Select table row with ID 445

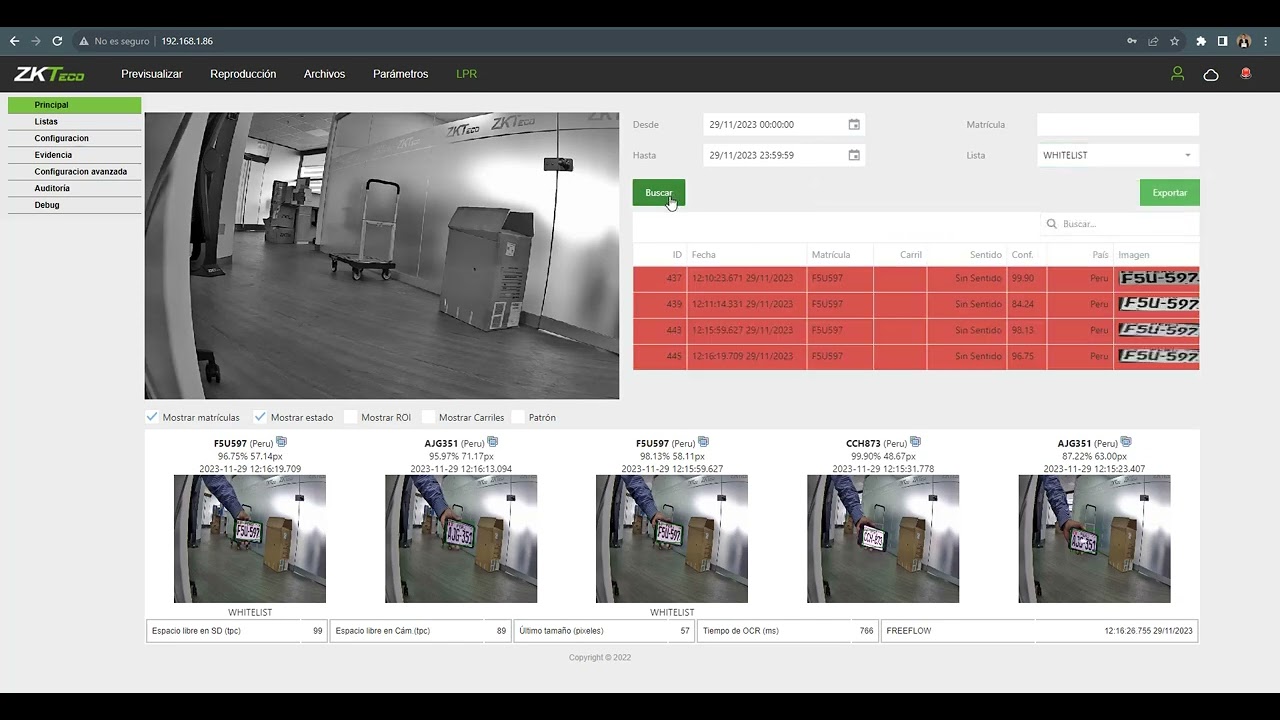916,356
